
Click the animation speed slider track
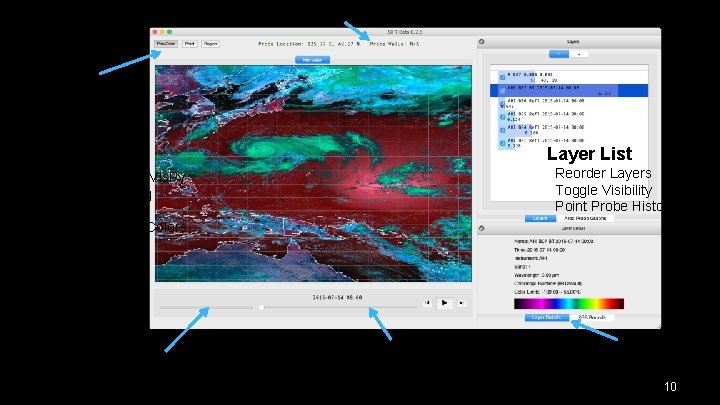pyautogui.click(x=206, y=308)
